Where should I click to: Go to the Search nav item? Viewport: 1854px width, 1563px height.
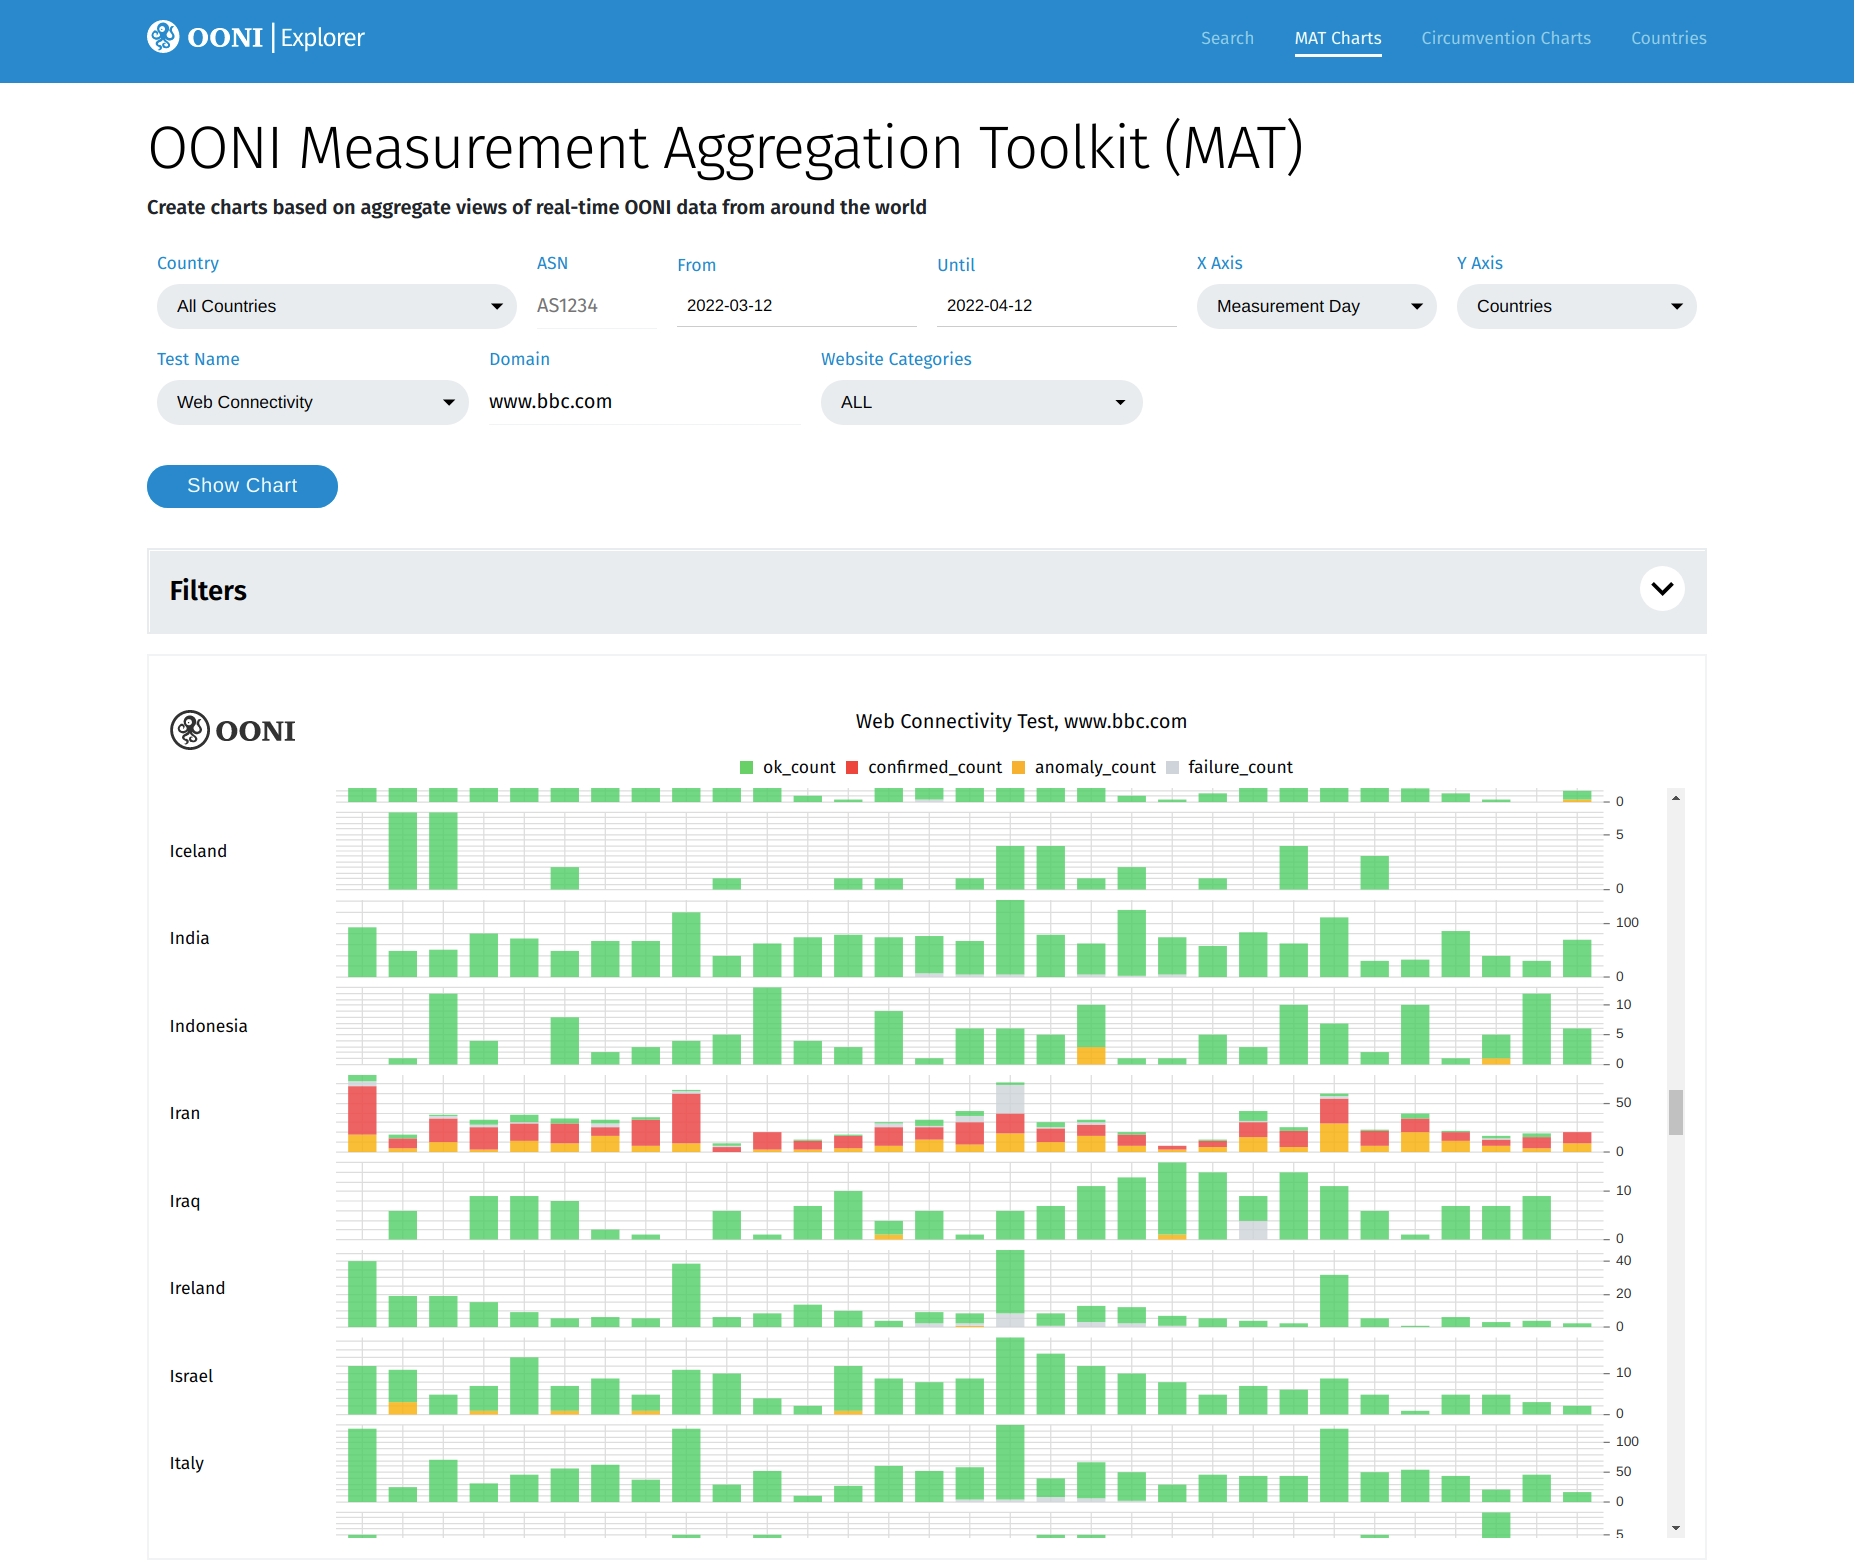click(x=1227, y=38)
